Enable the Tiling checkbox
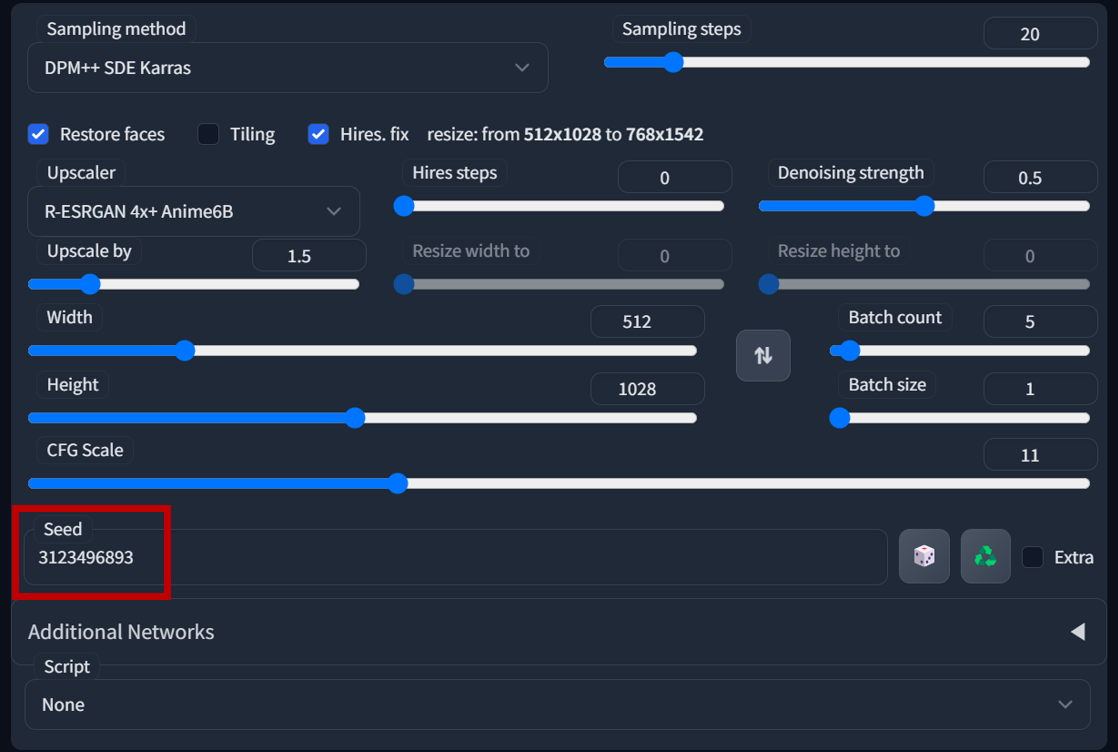The image size is (1118, 752). 208,134
